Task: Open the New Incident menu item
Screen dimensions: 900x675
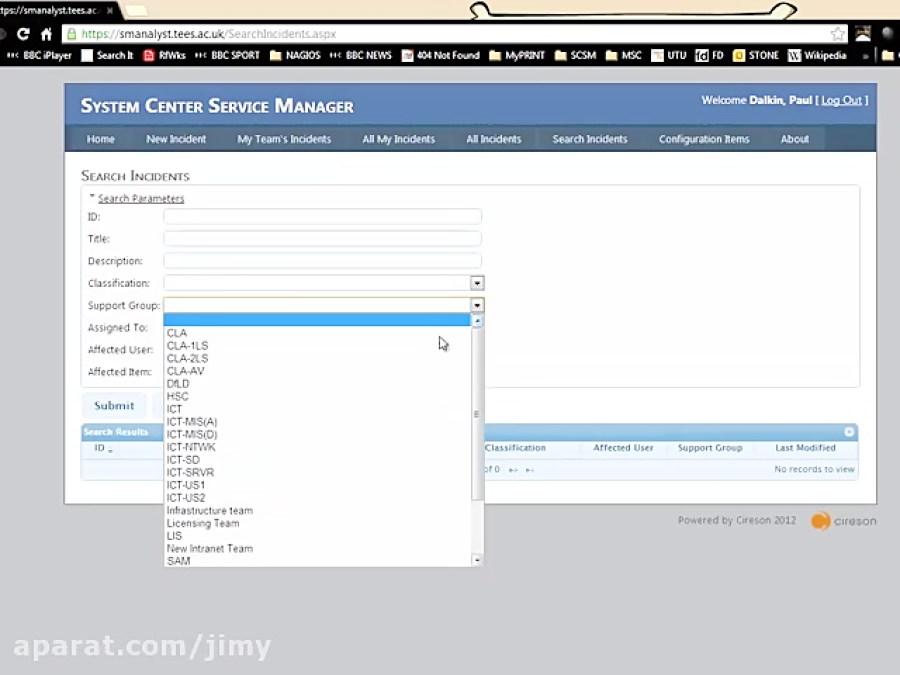Action: [175, 139]
